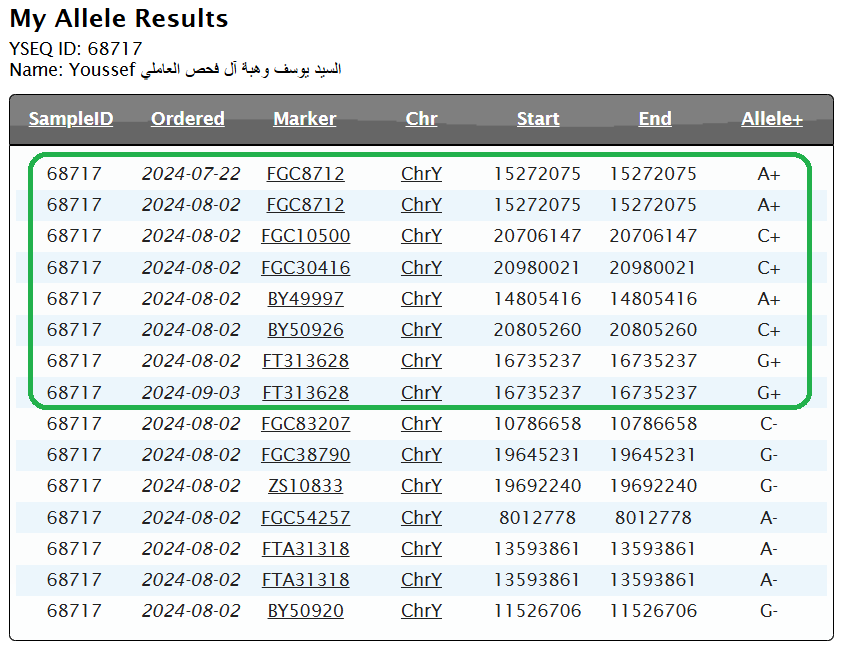
Task: Click ChrY in the BY49997 row
Action: (x=421, y=299)
